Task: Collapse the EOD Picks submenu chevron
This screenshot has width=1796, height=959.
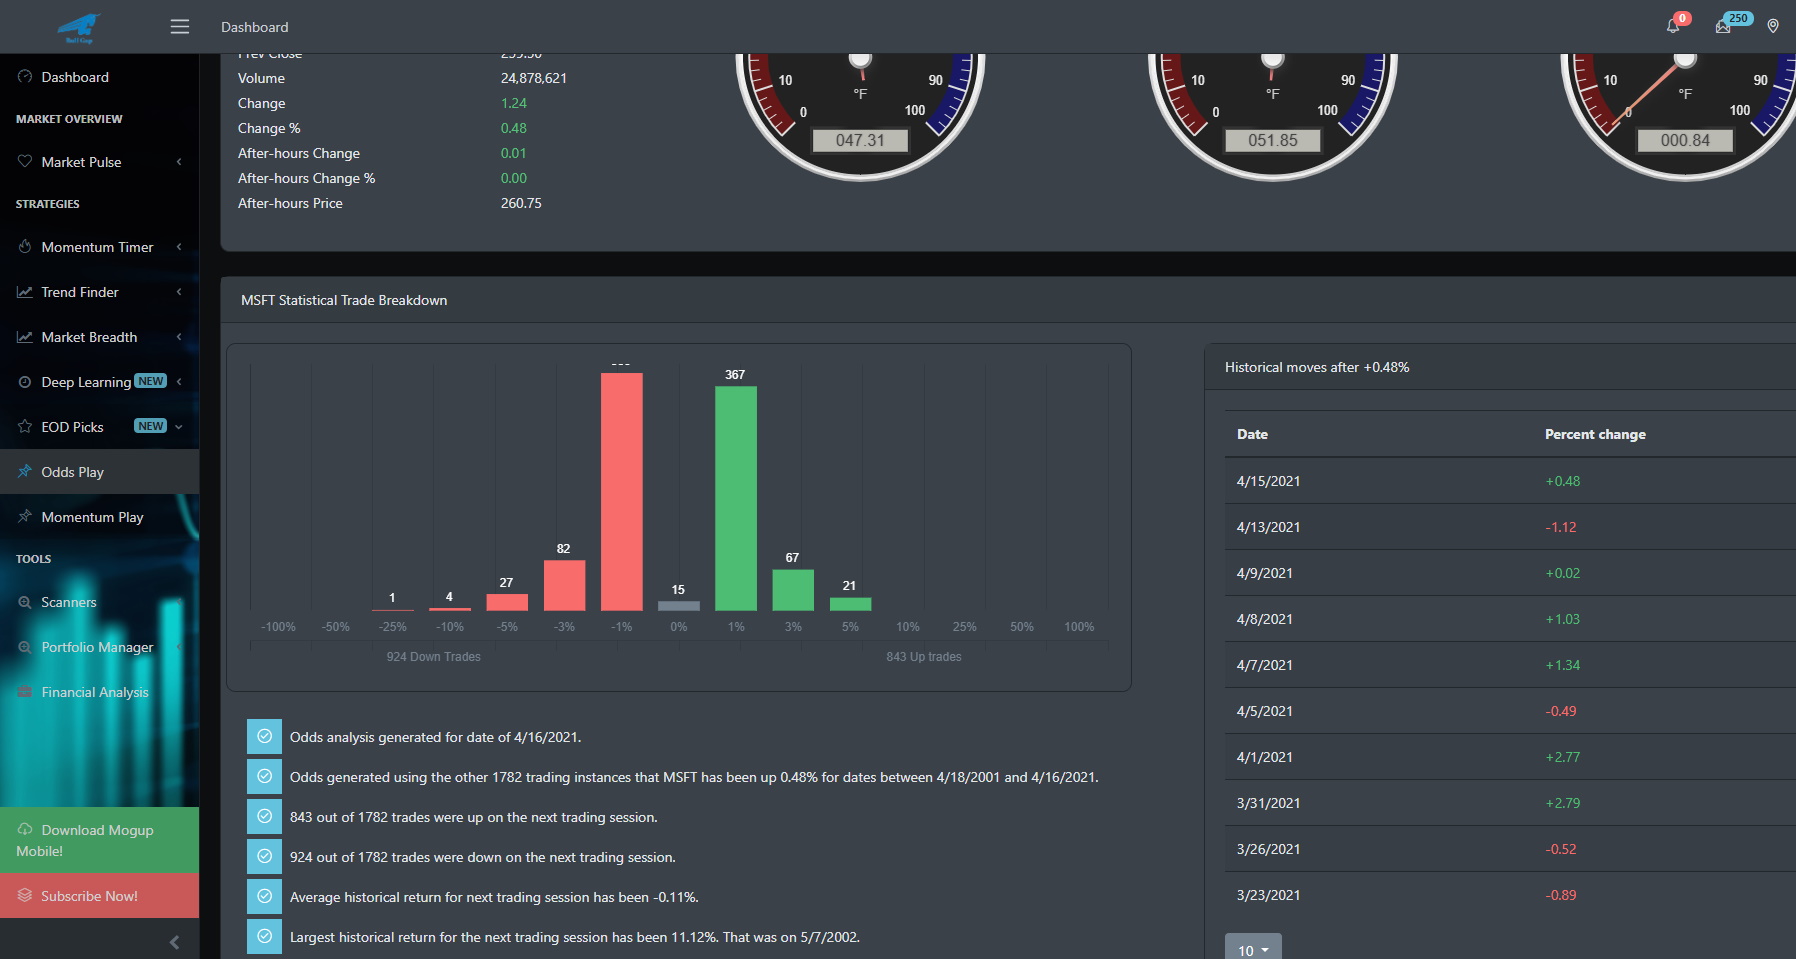Action: pos(179,427)
